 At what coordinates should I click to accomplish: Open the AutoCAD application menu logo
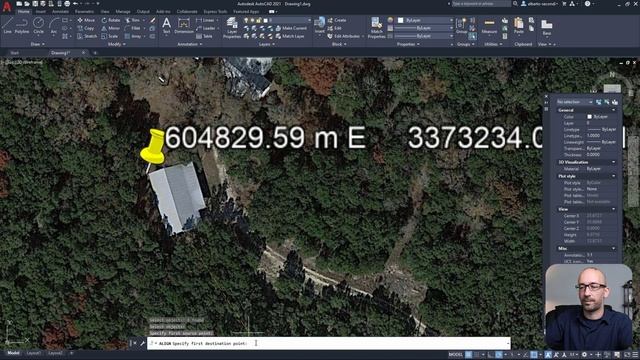click(7, 7)
